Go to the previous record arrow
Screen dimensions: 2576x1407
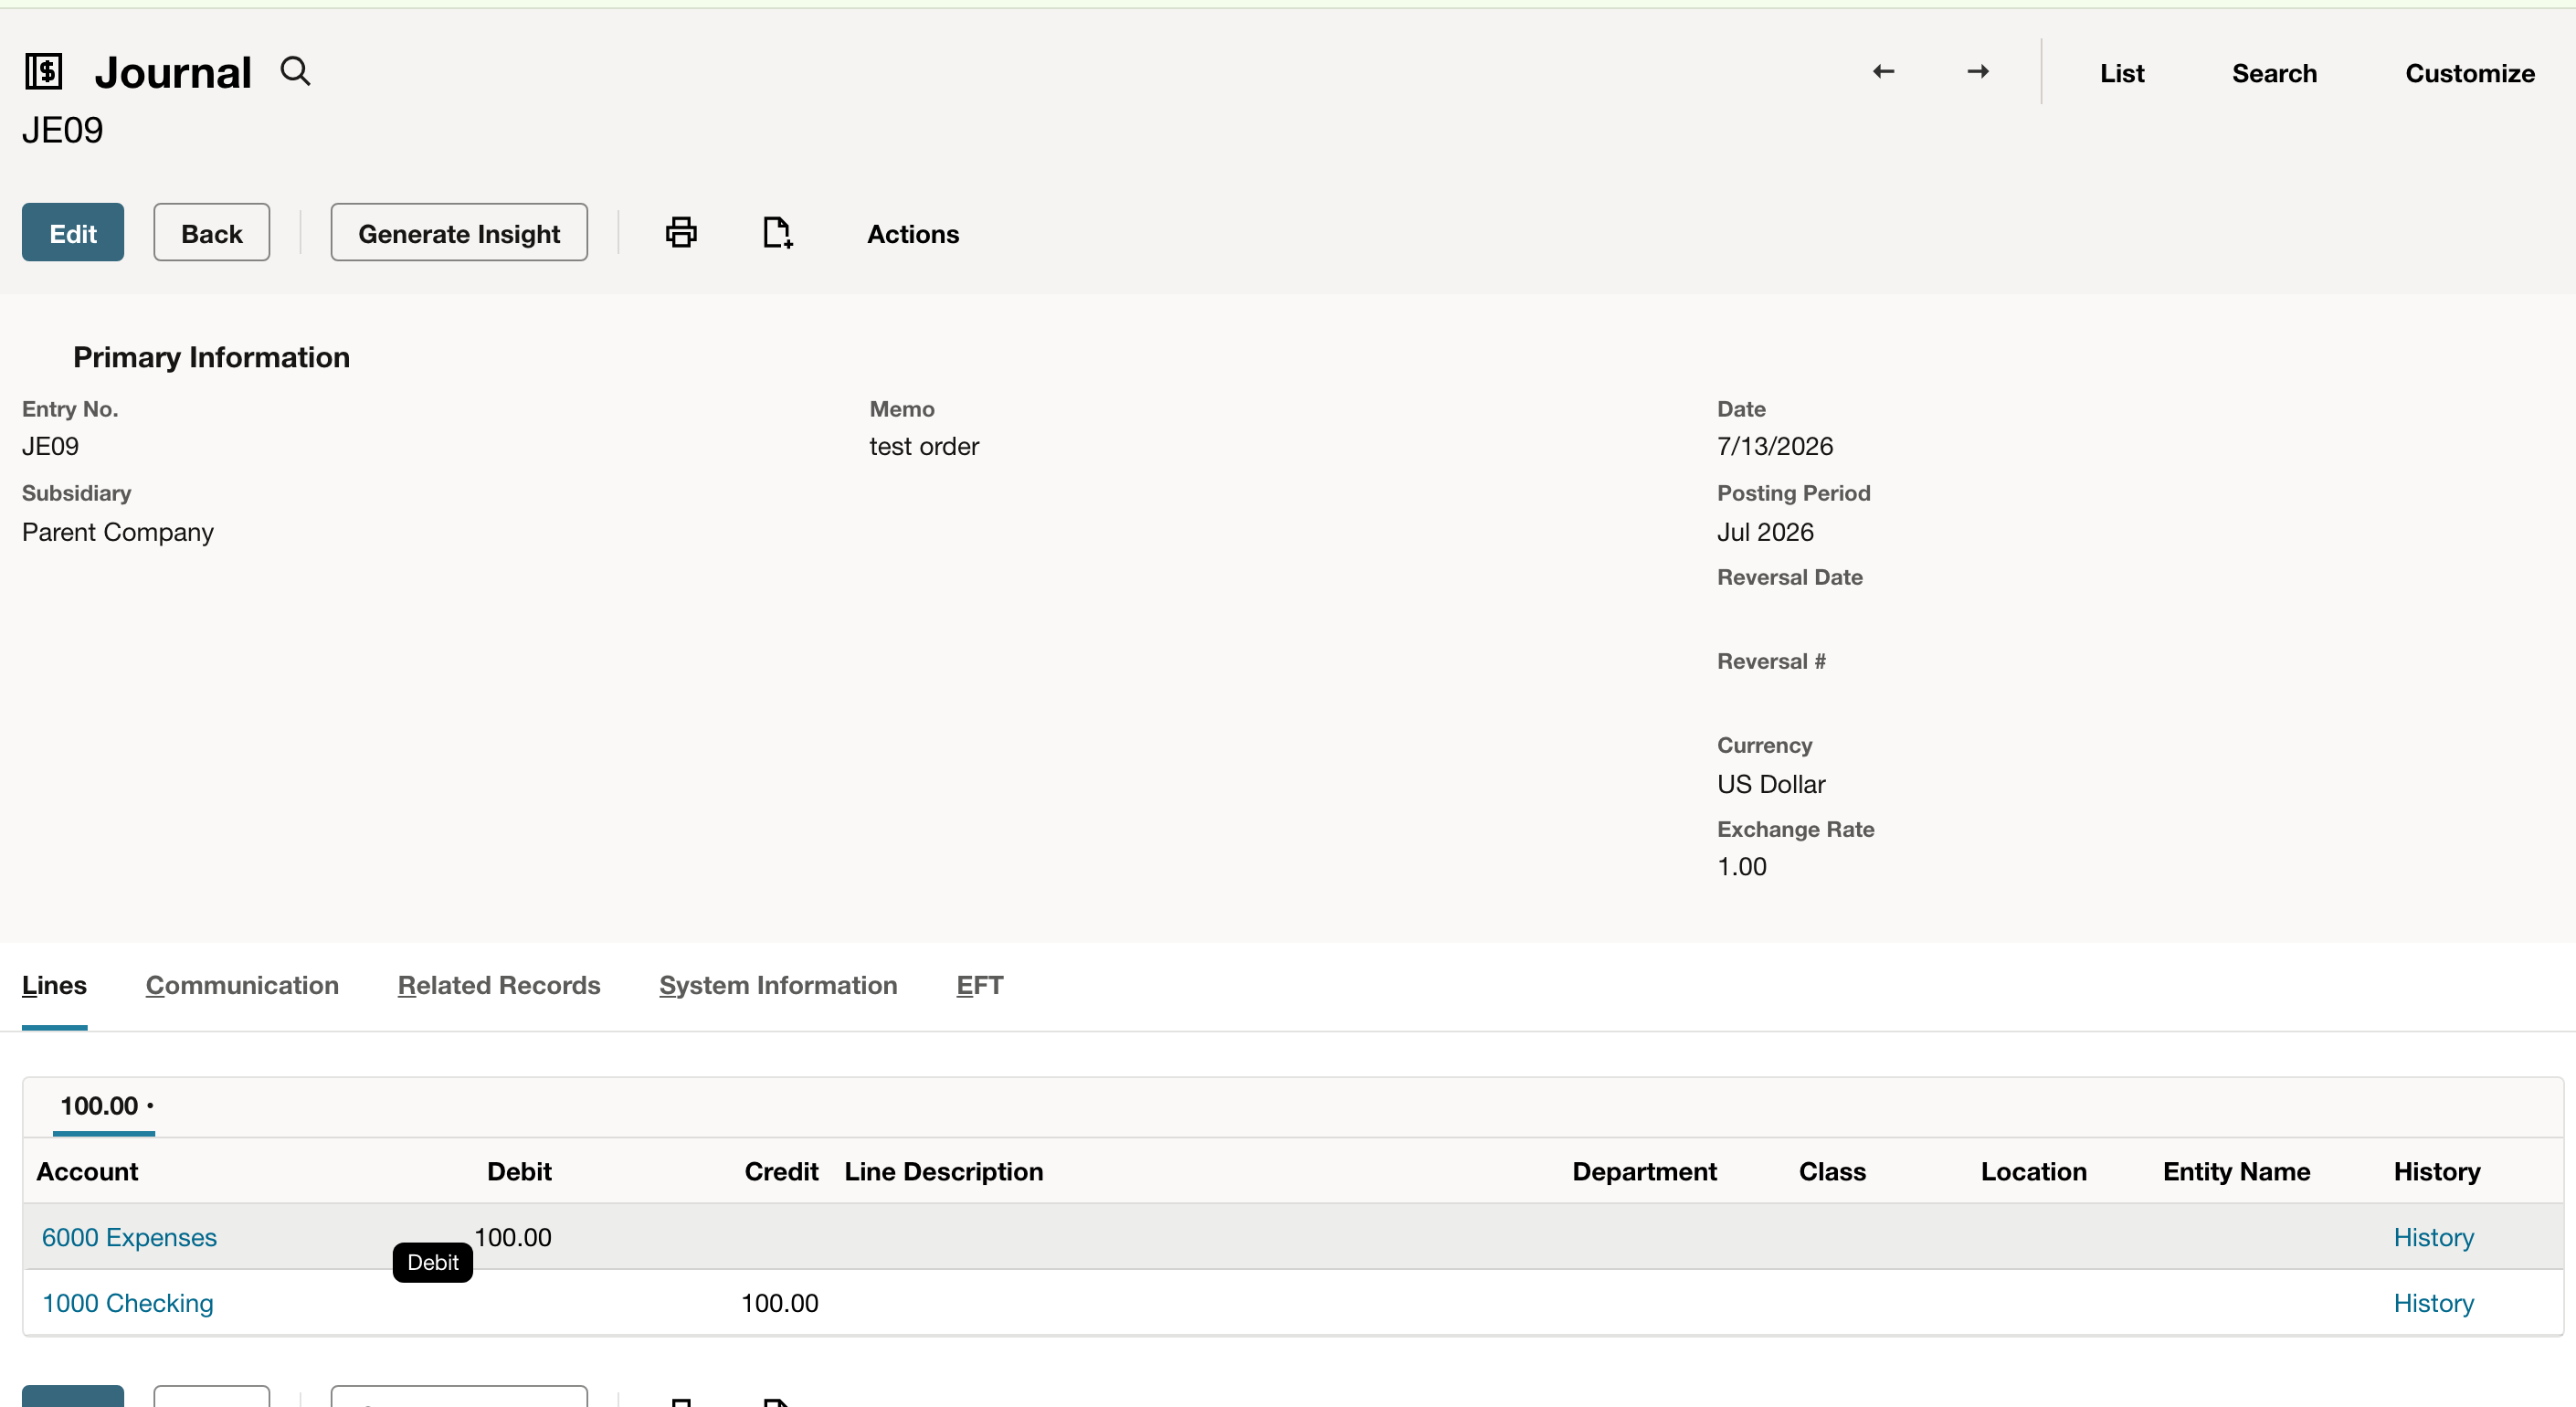[x=1883, y=72]
